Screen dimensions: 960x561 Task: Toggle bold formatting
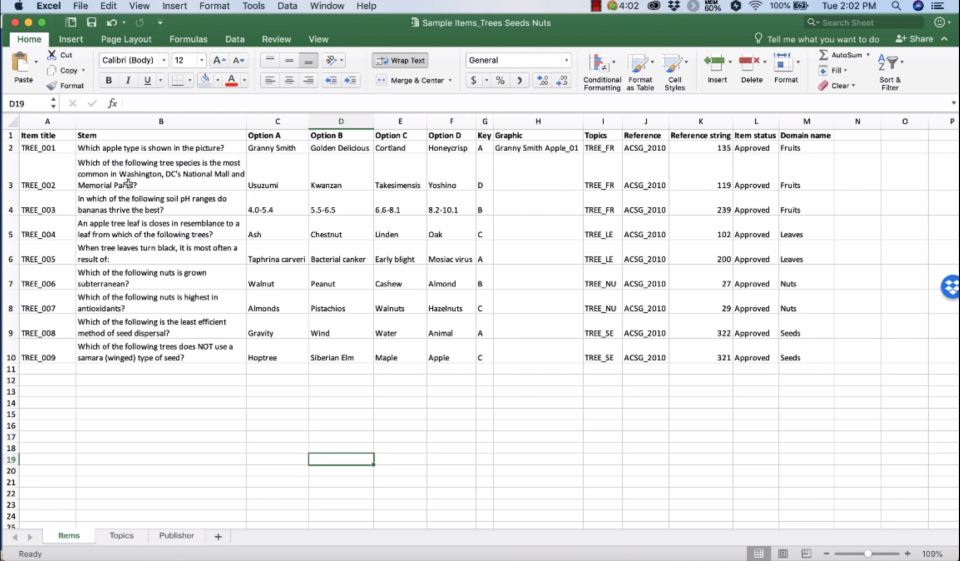point(109,80)
